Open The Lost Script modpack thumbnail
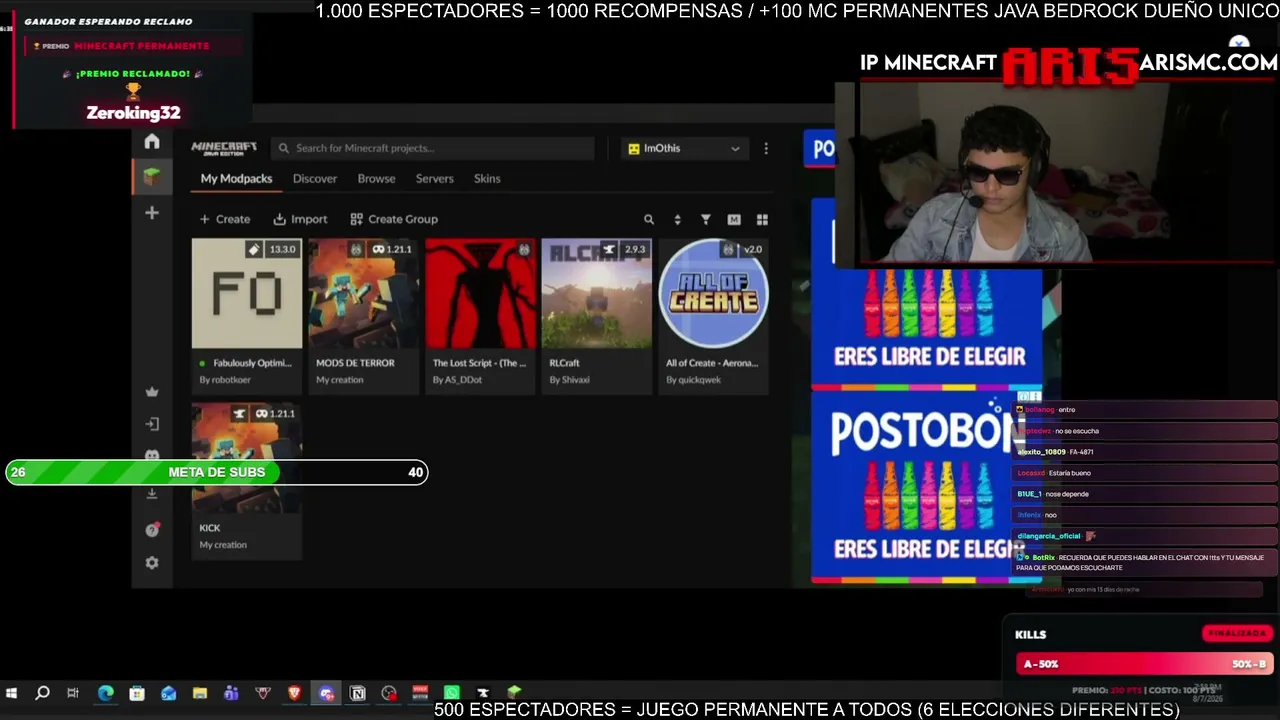This screenshot has width=1280, height=720. [480, 294]
